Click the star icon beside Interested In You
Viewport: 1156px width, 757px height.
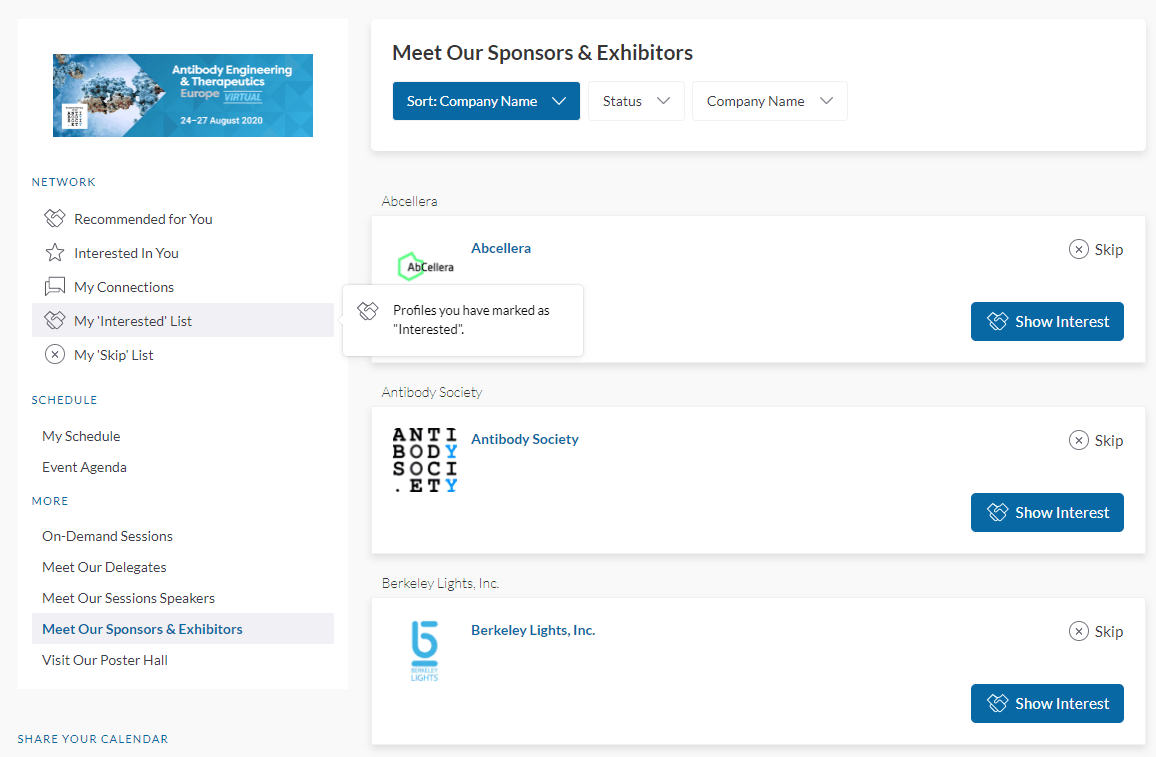pyautogui.click(x=54, y=253)
